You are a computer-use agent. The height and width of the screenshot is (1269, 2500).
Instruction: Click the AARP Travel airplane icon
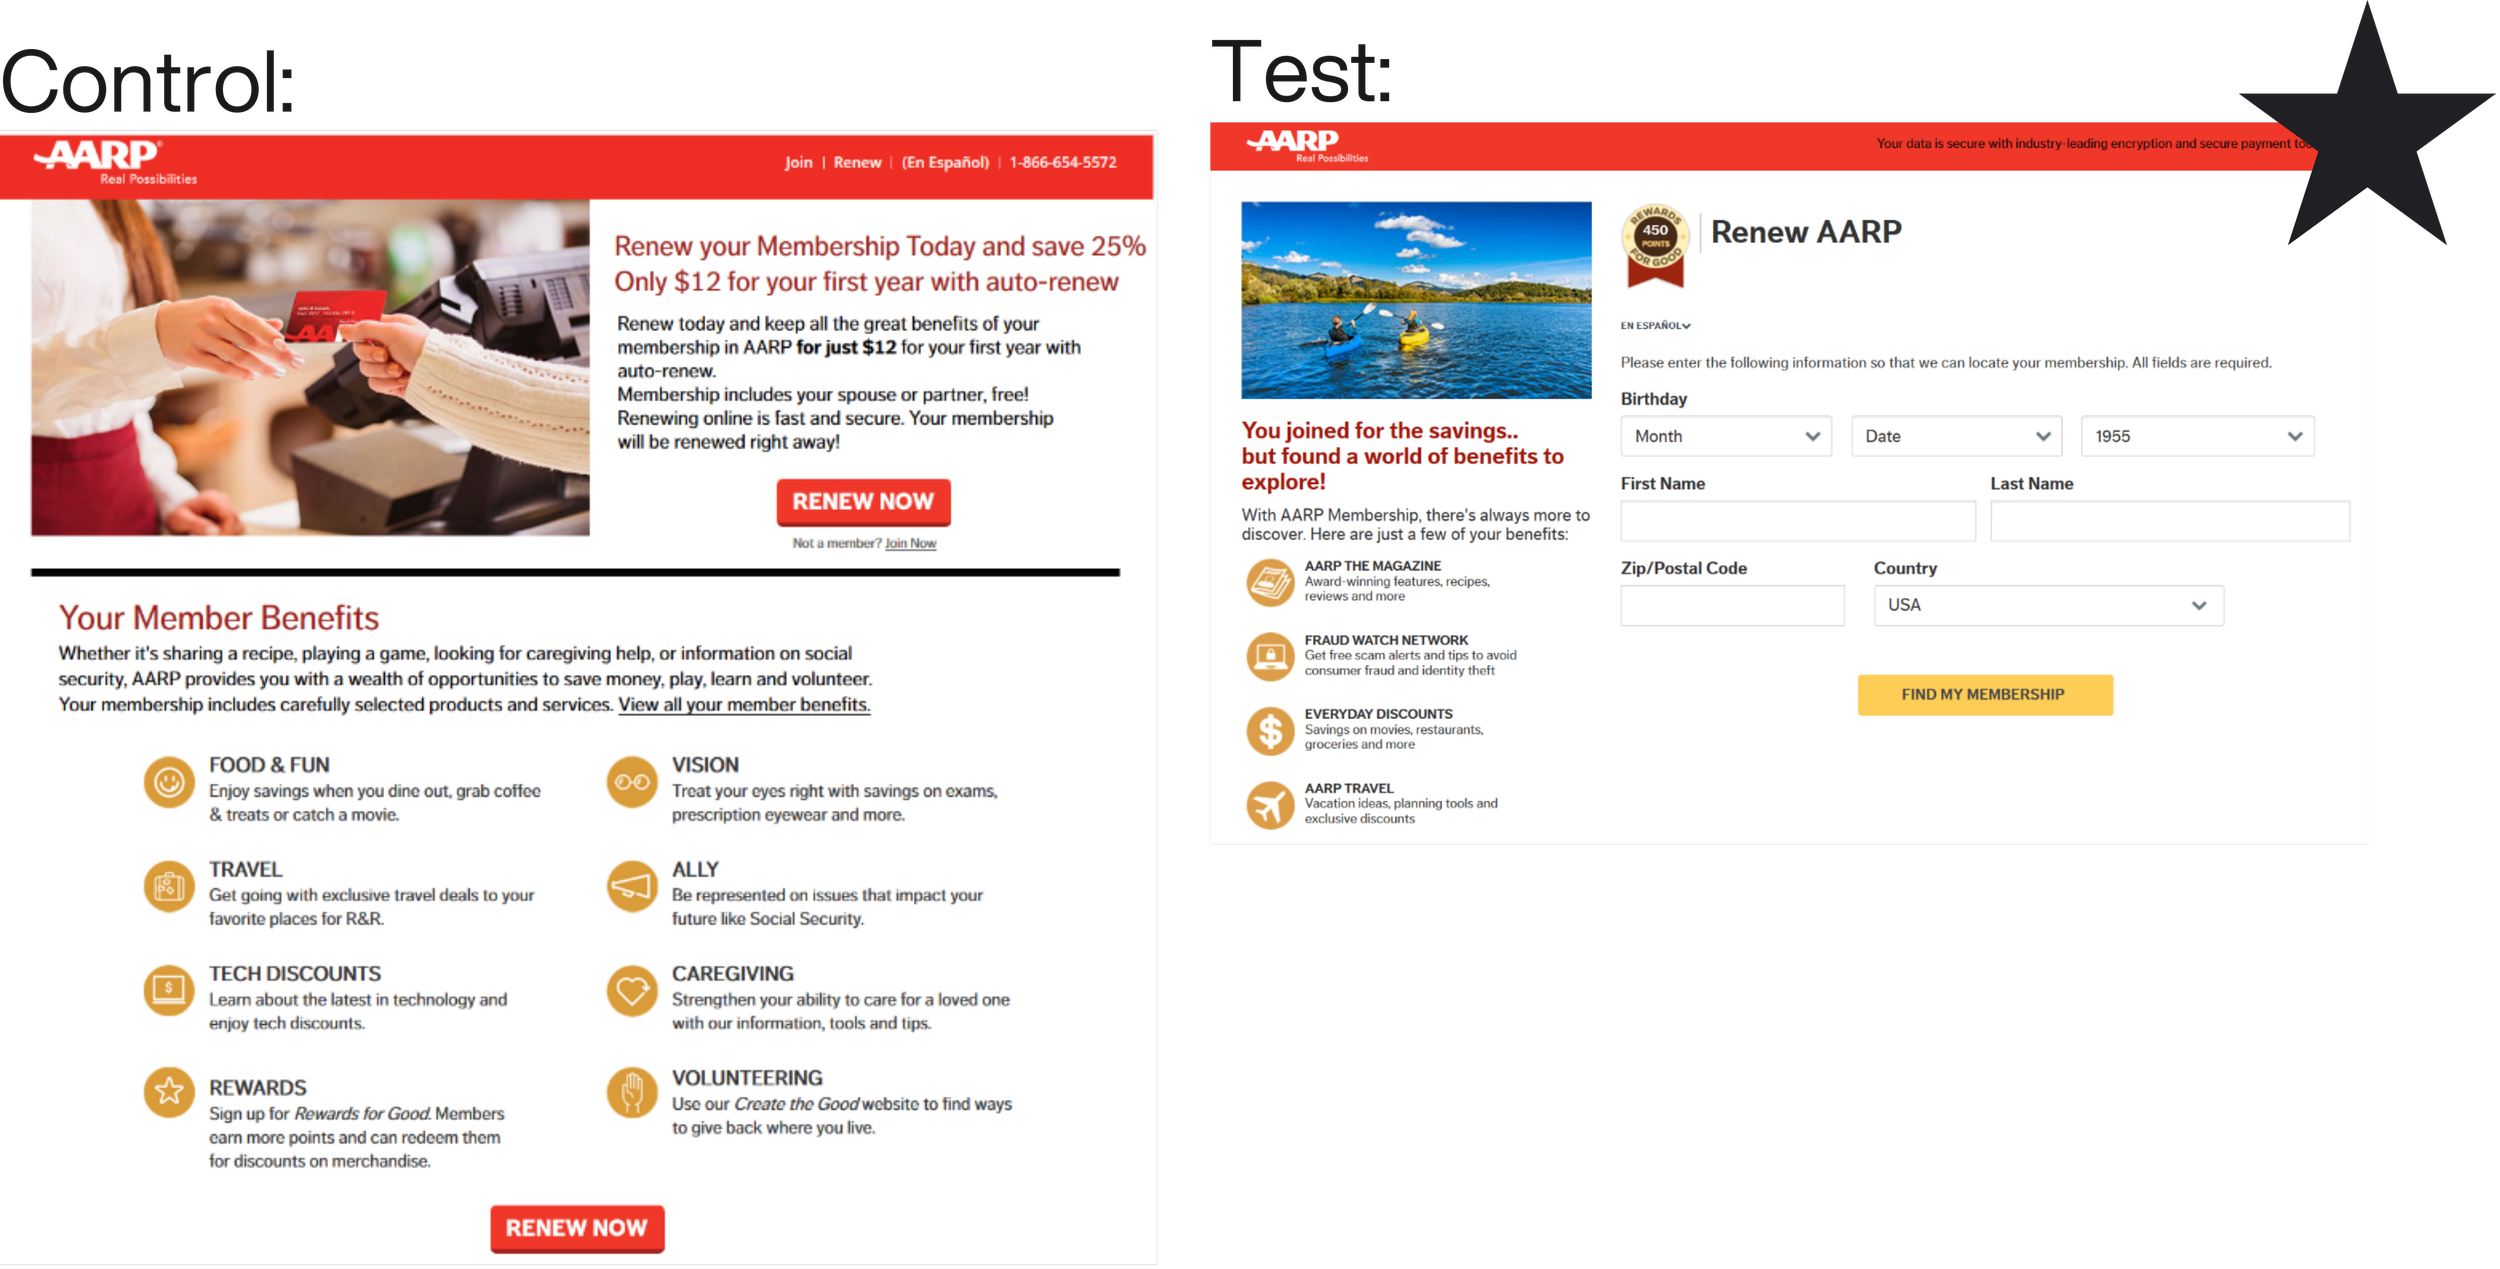[x=1270, y=805]
